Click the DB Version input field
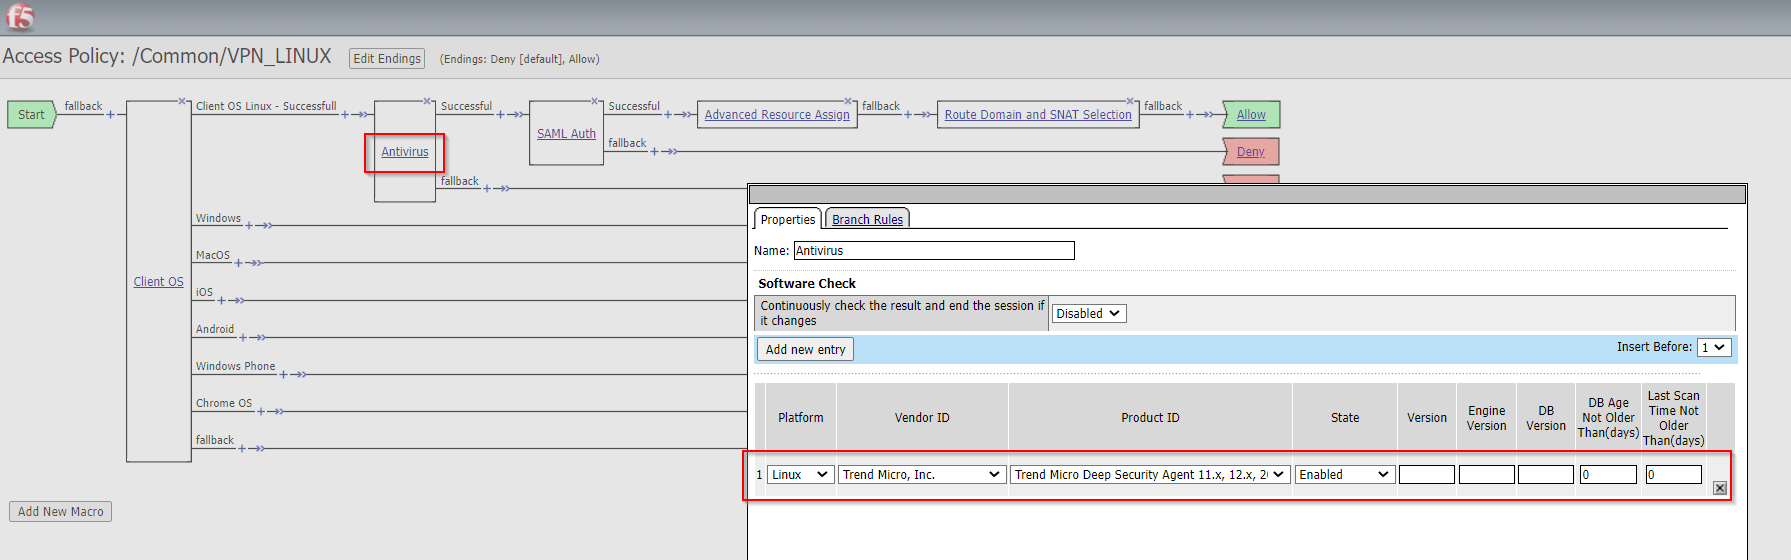The height and width of the screenshot is (560, 1791). 1546,474
